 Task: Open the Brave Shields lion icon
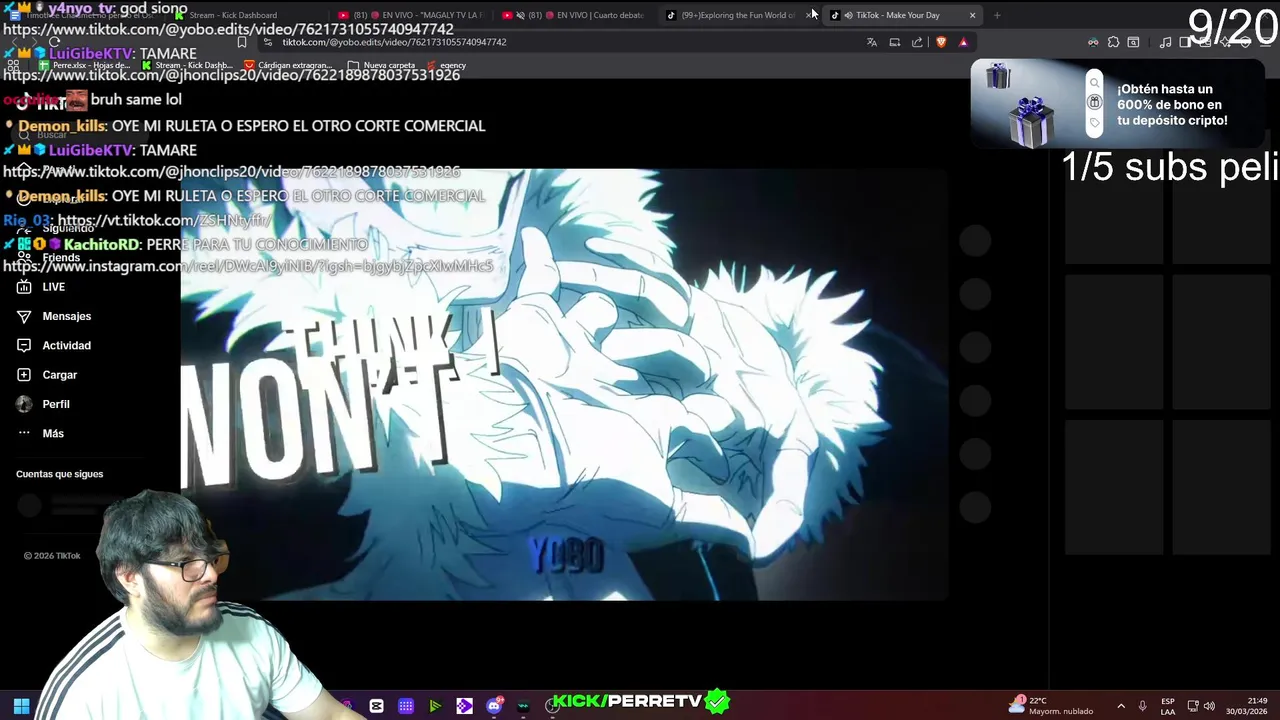(x=941, y=42)
